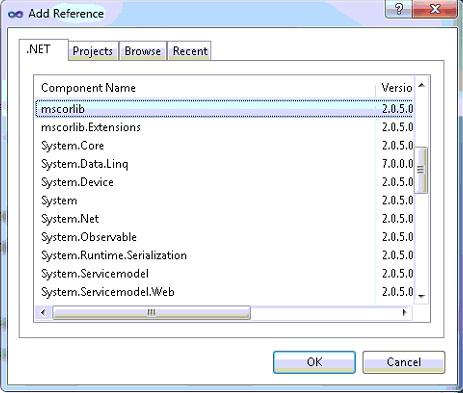Select the plain System component
The width and height of the screenshot is (463, 393).
(224, 200)
